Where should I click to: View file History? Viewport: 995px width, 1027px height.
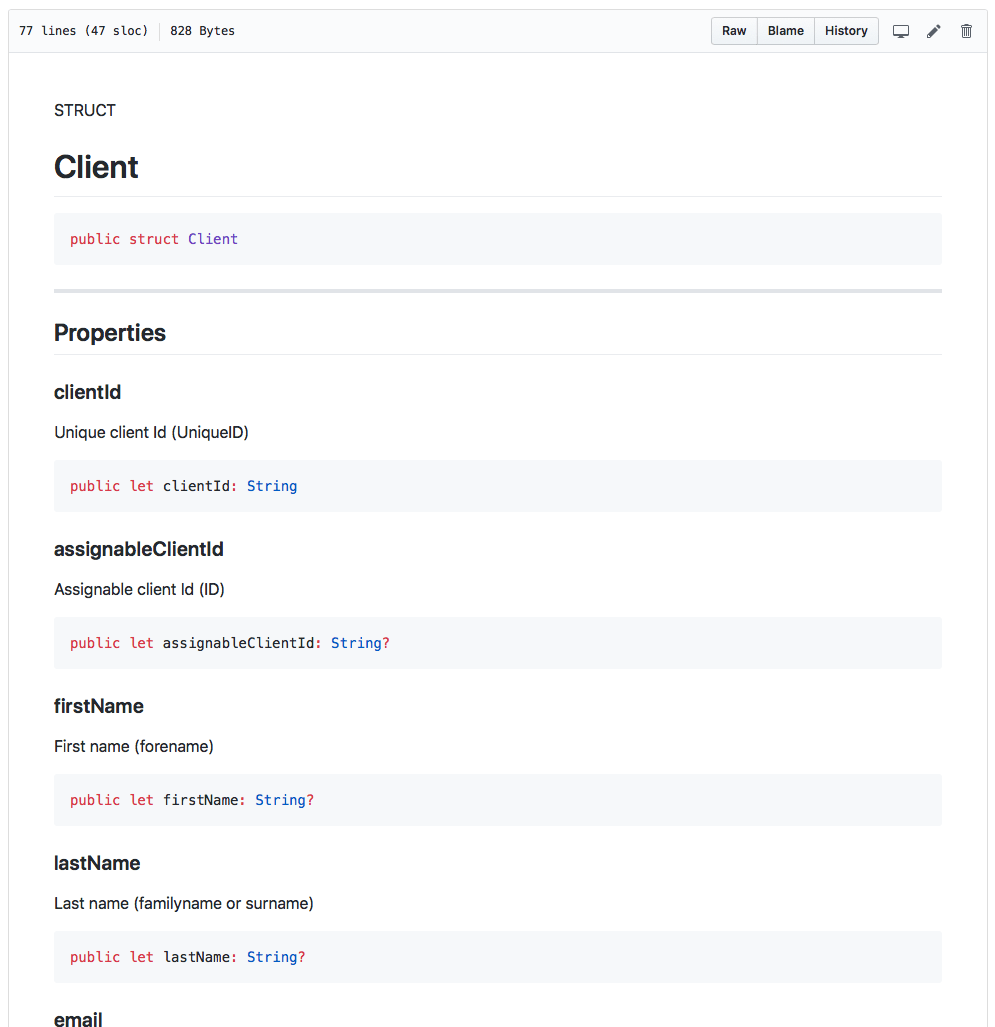(x=846, y=31)
